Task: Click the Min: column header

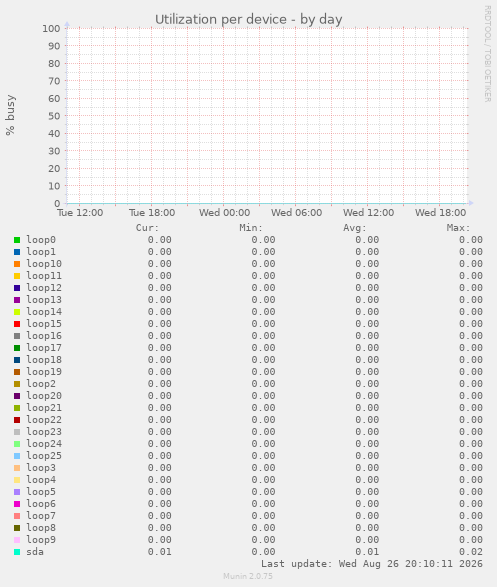Action: coord(251,228)
